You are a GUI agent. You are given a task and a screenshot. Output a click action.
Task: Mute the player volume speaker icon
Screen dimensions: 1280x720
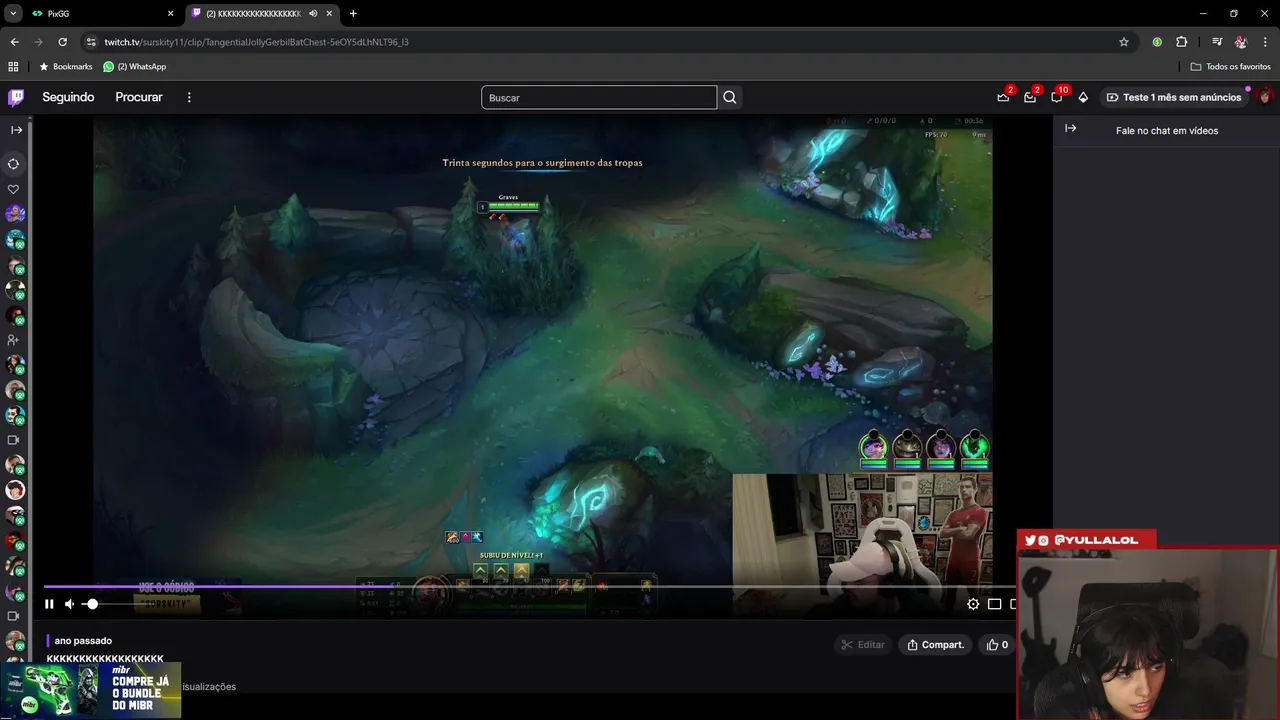[70, 604]
